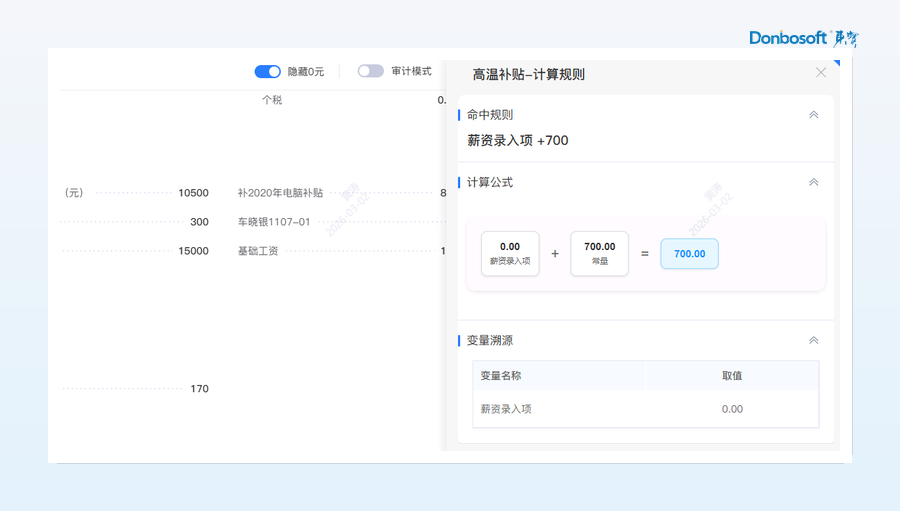Click the 车晓银1107-01 item
Viewport: 900px width, 511px height.
pos(274,222)
